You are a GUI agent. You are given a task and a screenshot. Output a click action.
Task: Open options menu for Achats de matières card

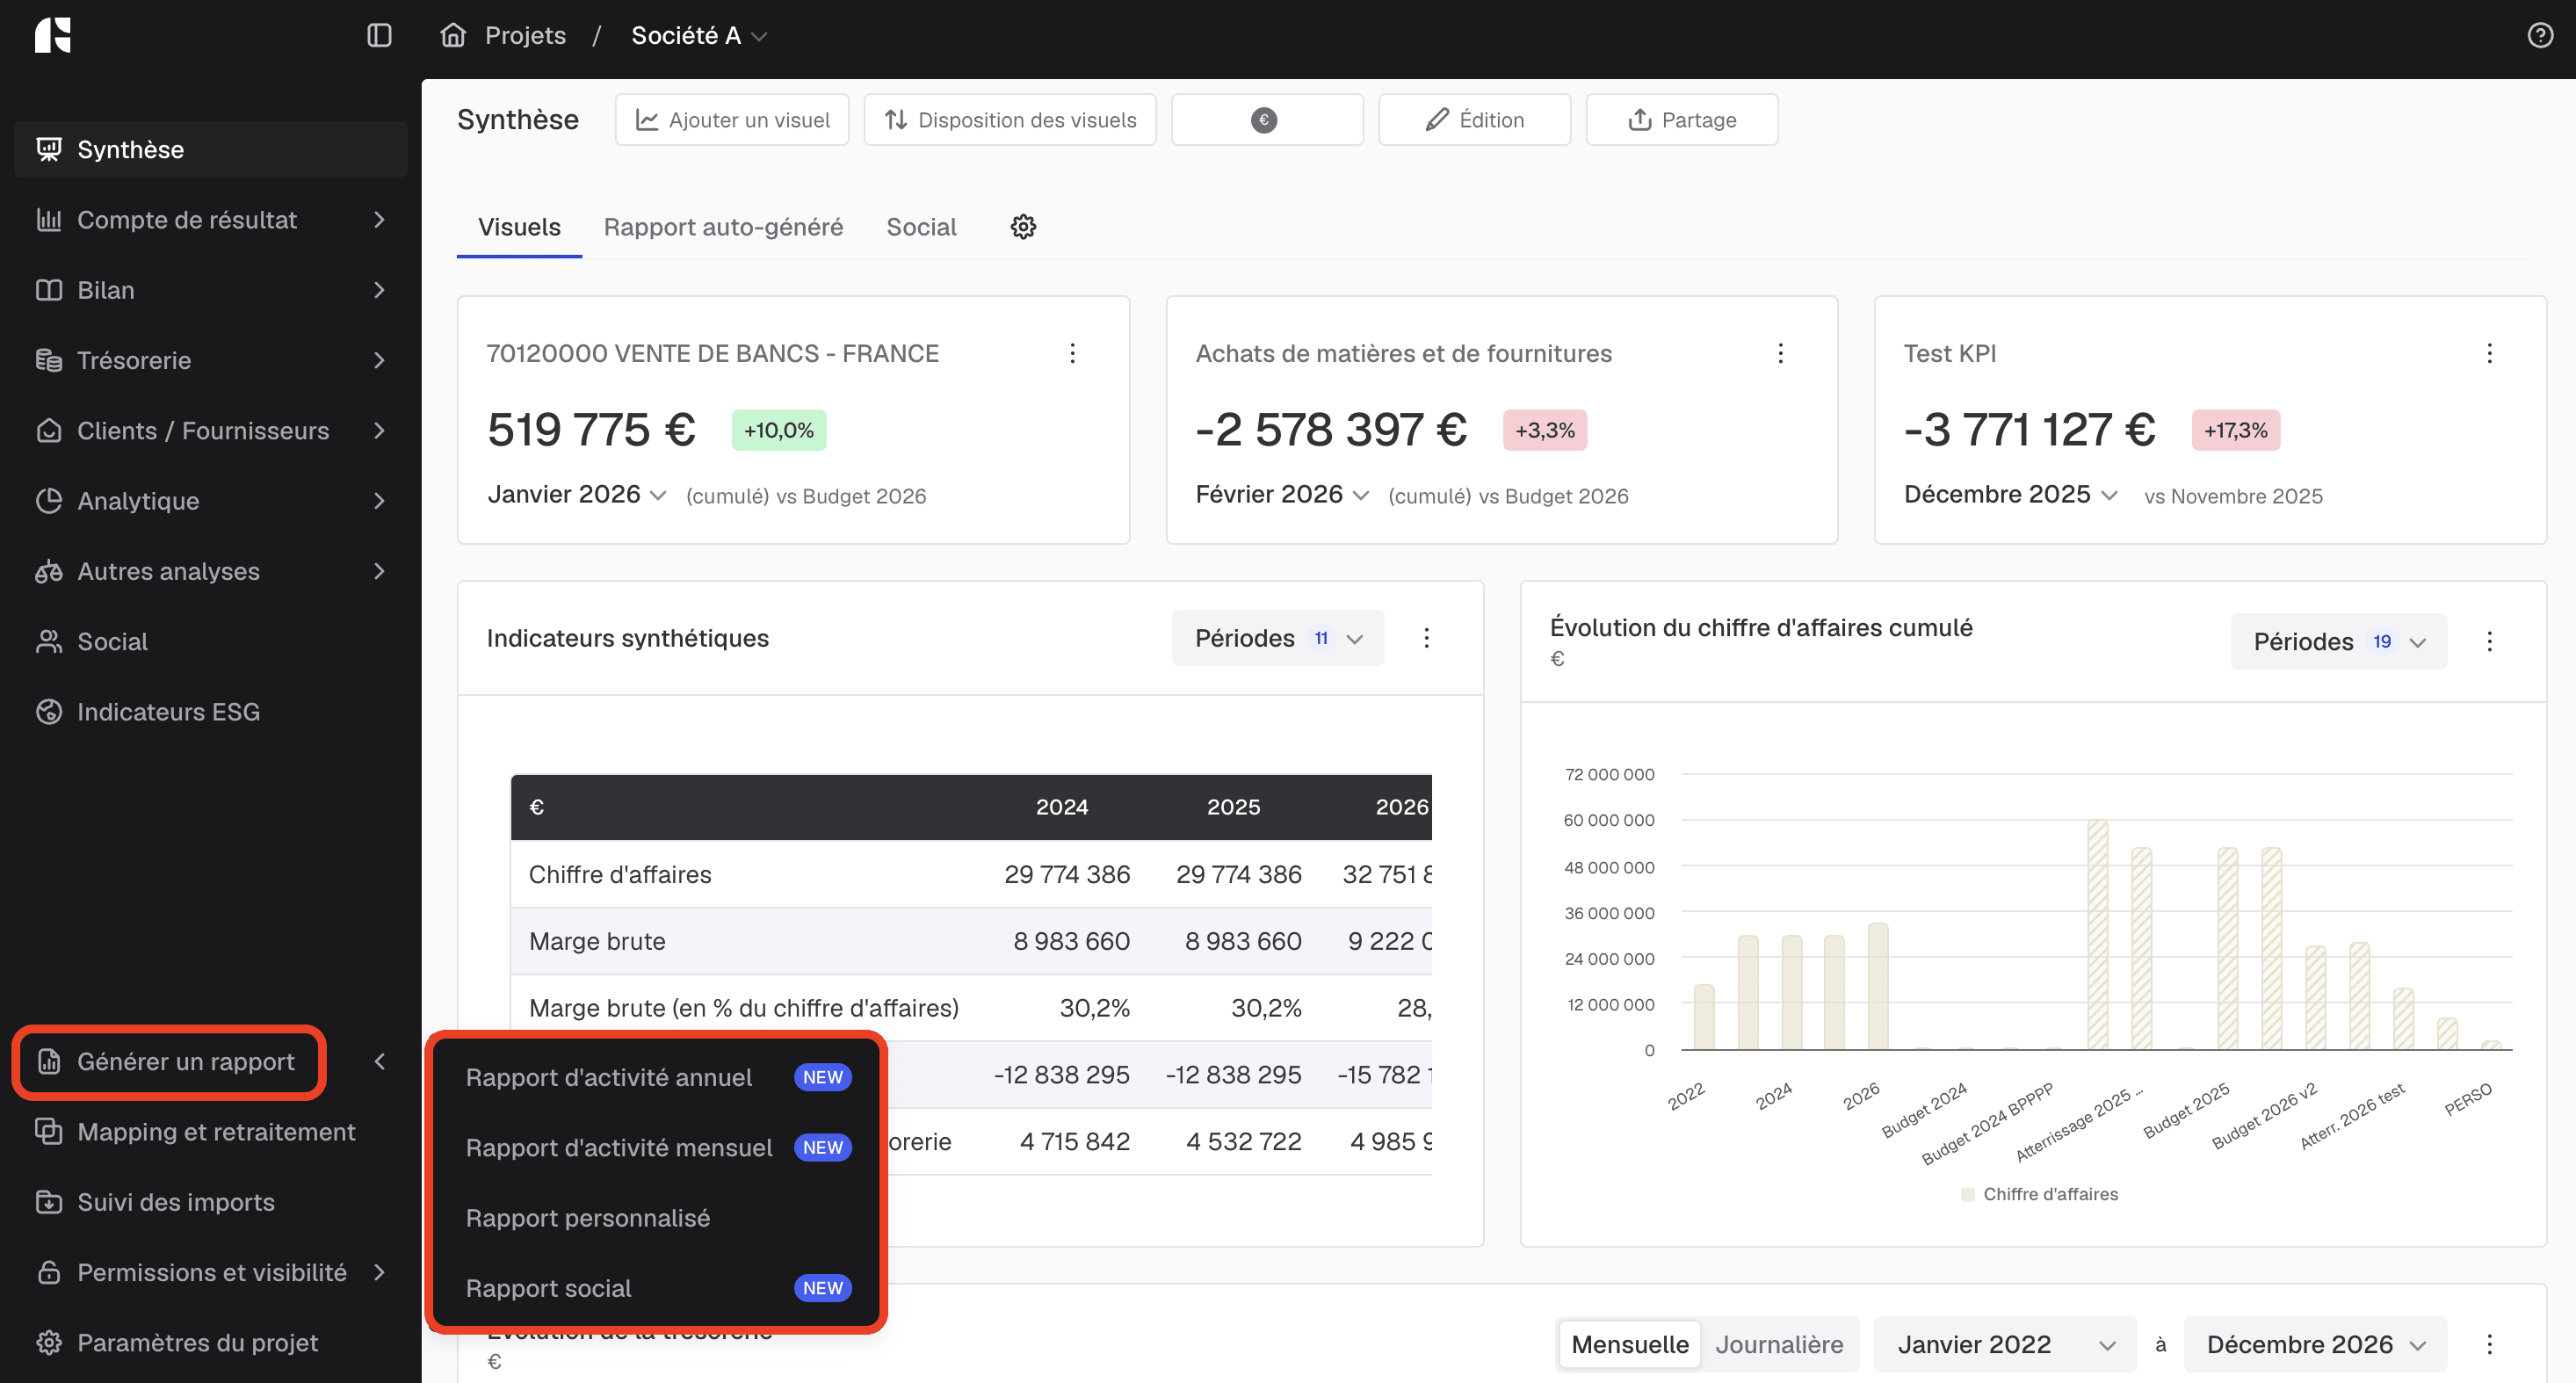tap(1780, 353)
